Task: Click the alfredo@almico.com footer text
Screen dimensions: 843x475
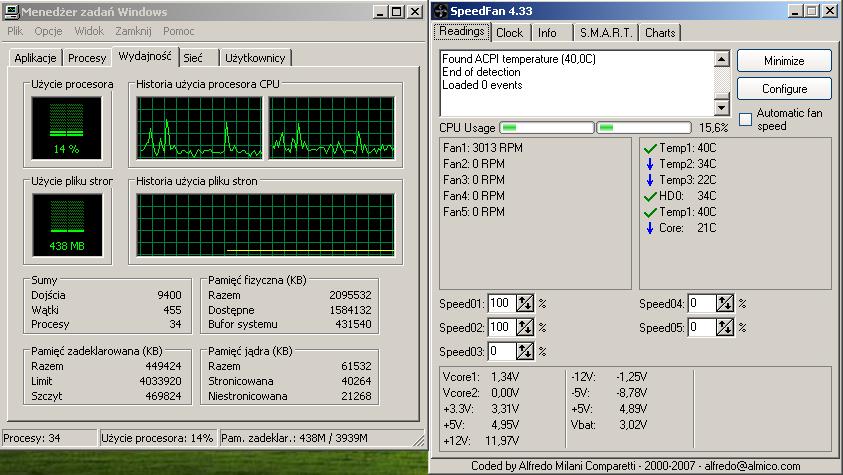Action: tap(753, 466)
